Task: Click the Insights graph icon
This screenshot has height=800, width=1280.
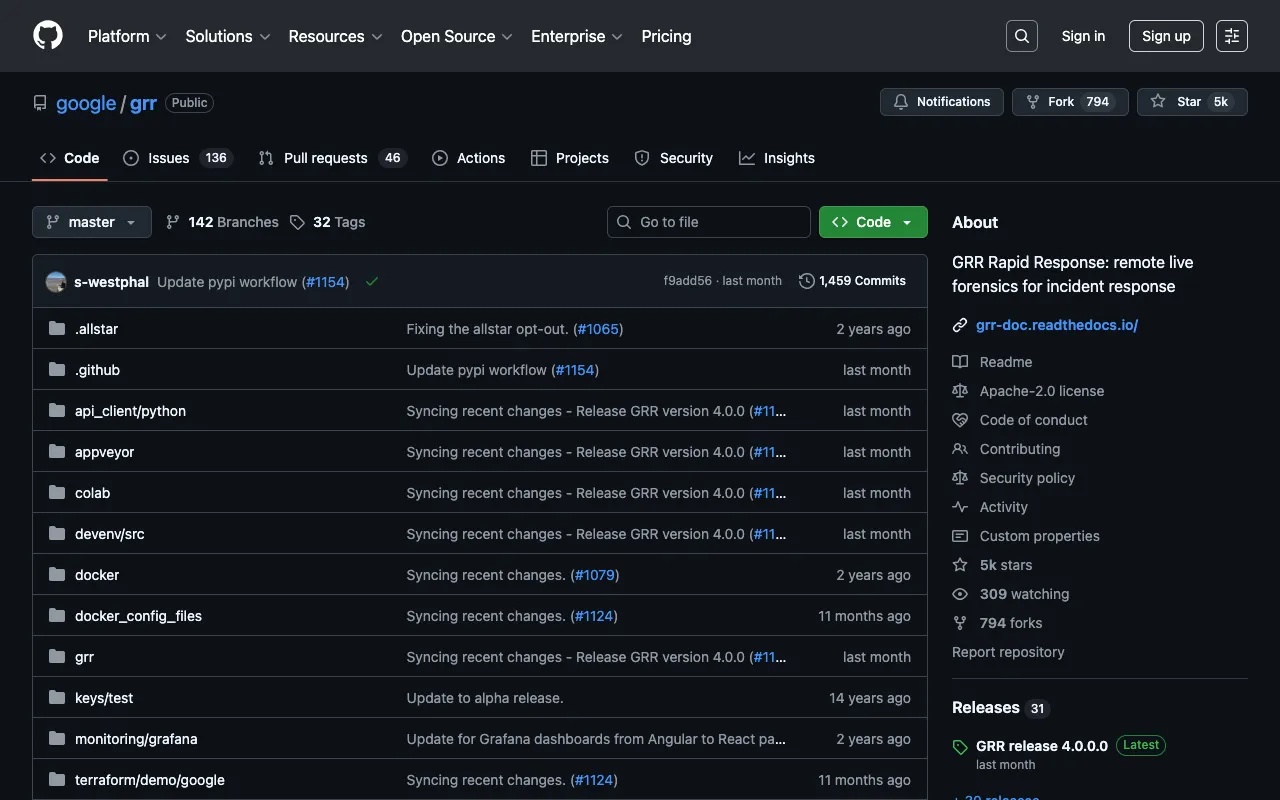Action: click(745, 158)
